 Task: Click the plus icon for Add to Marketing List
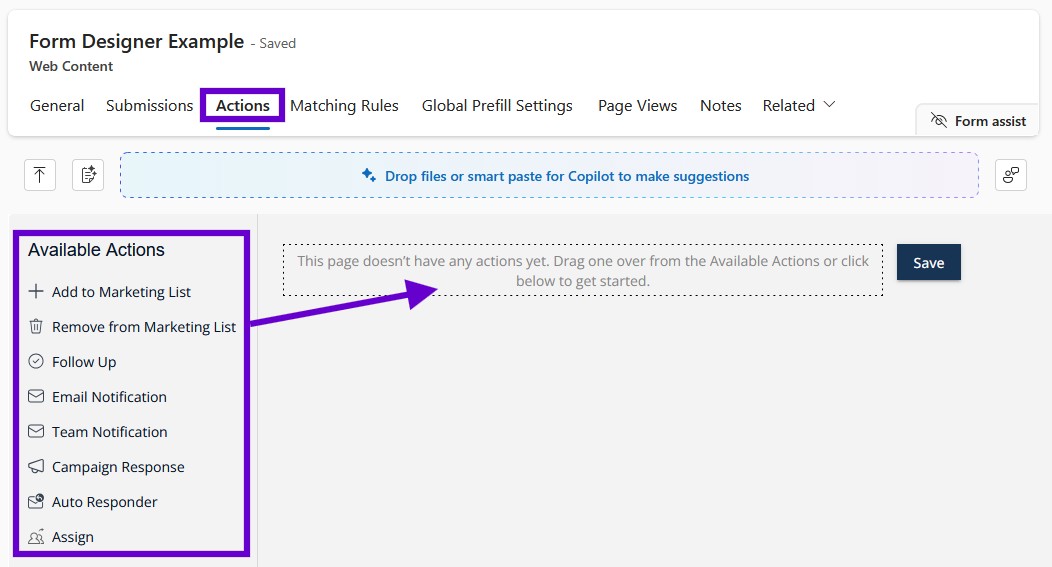tap(36, 291)
